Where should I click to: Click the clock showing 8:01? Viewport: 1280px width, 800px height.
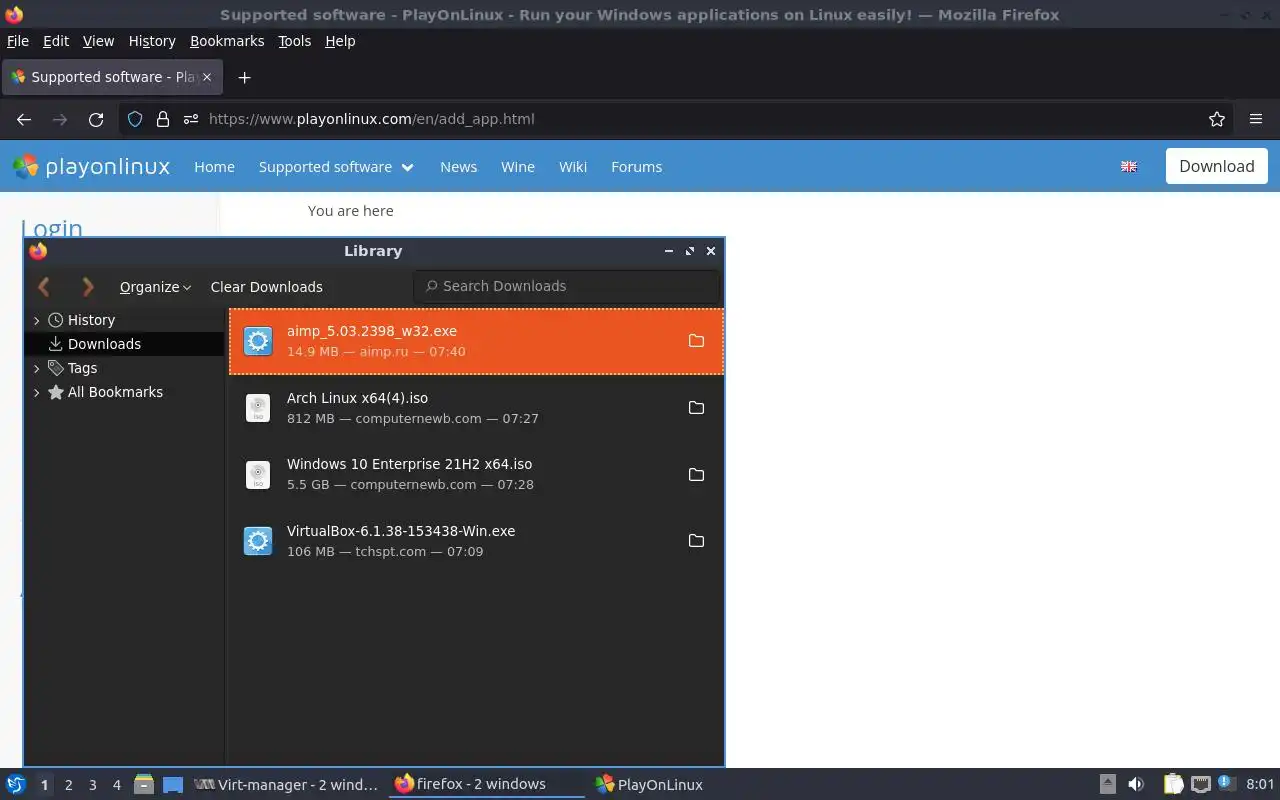[1260, 785]
